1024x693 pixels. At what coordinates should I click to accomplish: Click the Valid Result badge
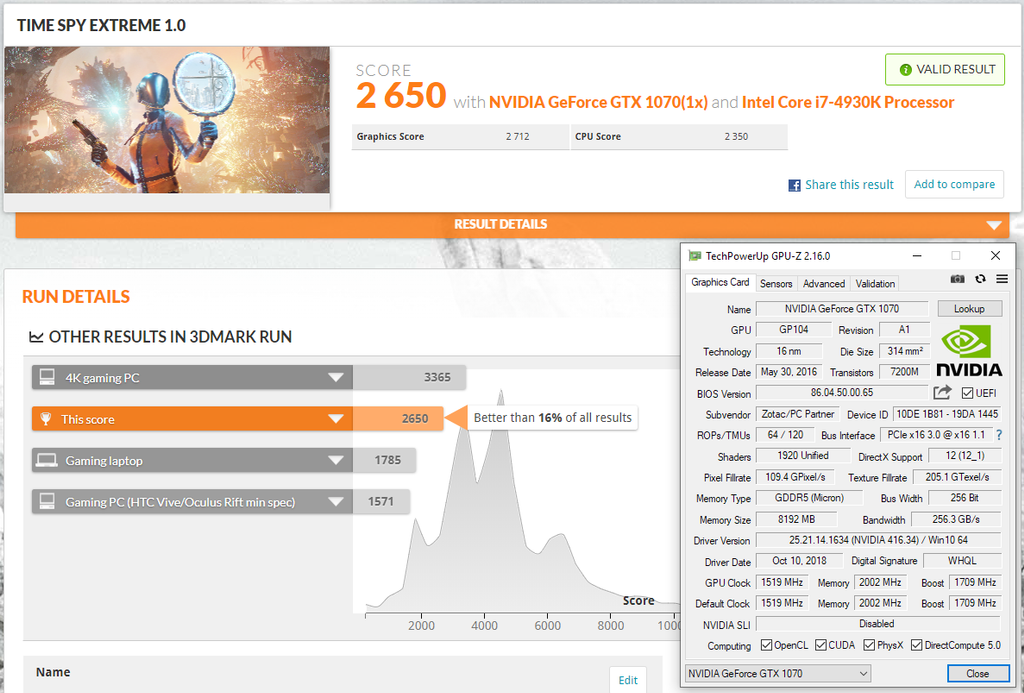tap(945, 69)
